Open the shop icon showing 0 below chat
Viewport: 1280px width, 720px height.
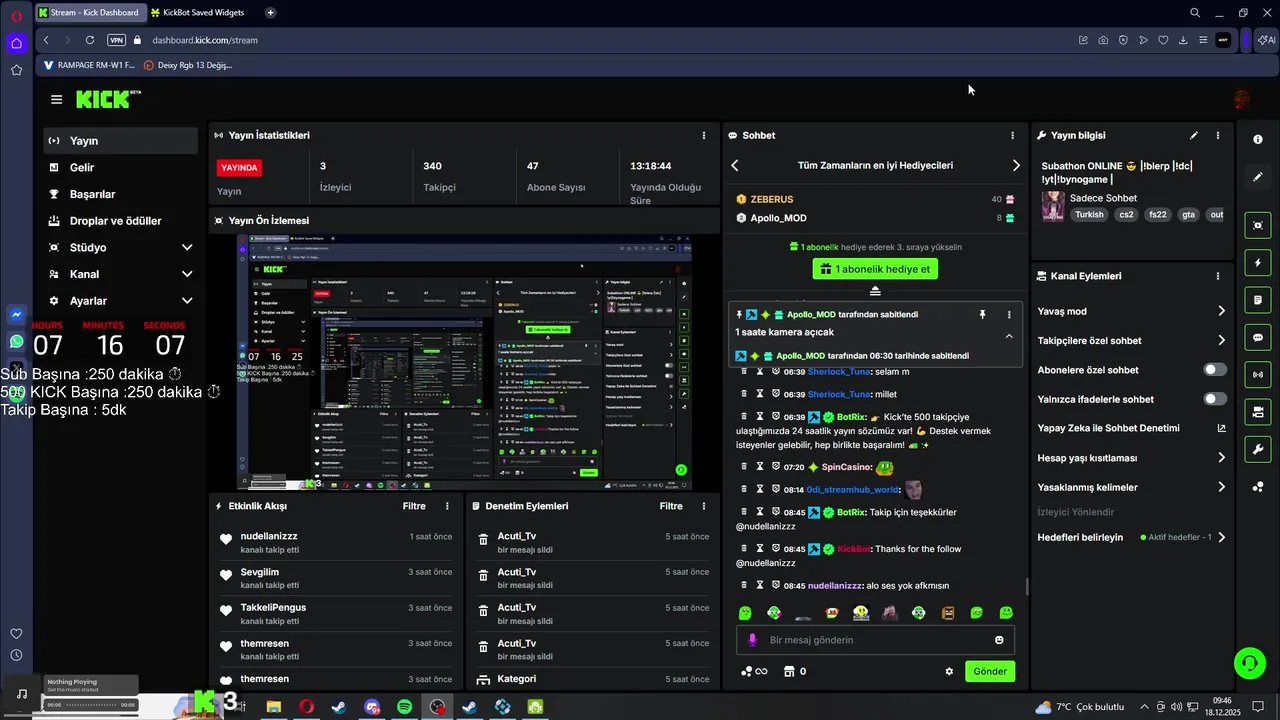(795, 671)
